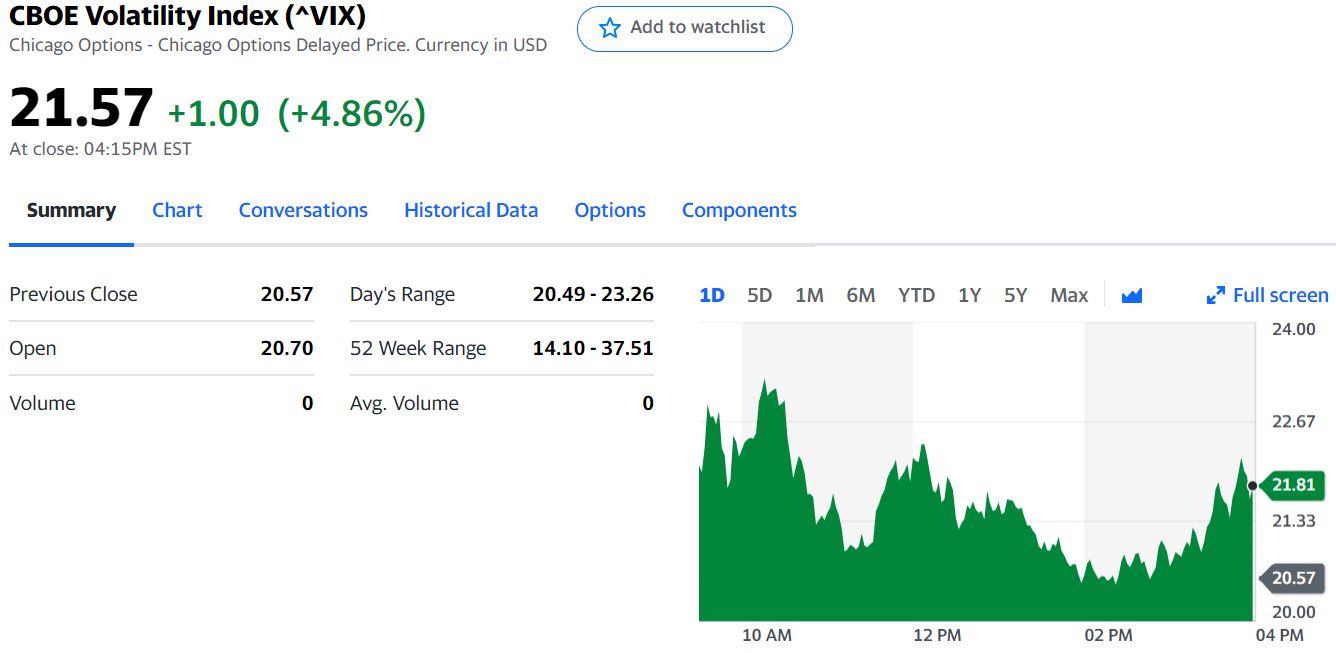Click the Full screen link text
The width and height of the screenshot is (1336, 653).
(x=1281, y=295)
